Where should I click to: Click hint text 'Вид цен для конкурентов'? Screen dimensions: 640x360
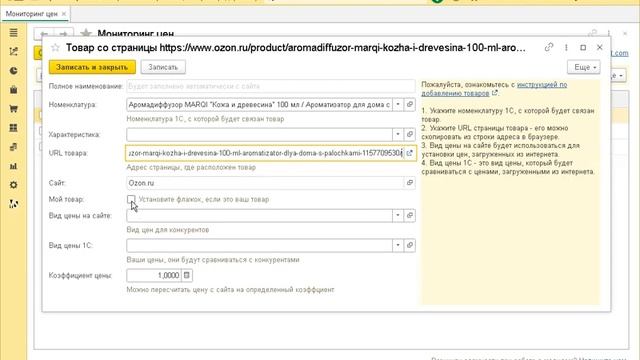point(168,230)
